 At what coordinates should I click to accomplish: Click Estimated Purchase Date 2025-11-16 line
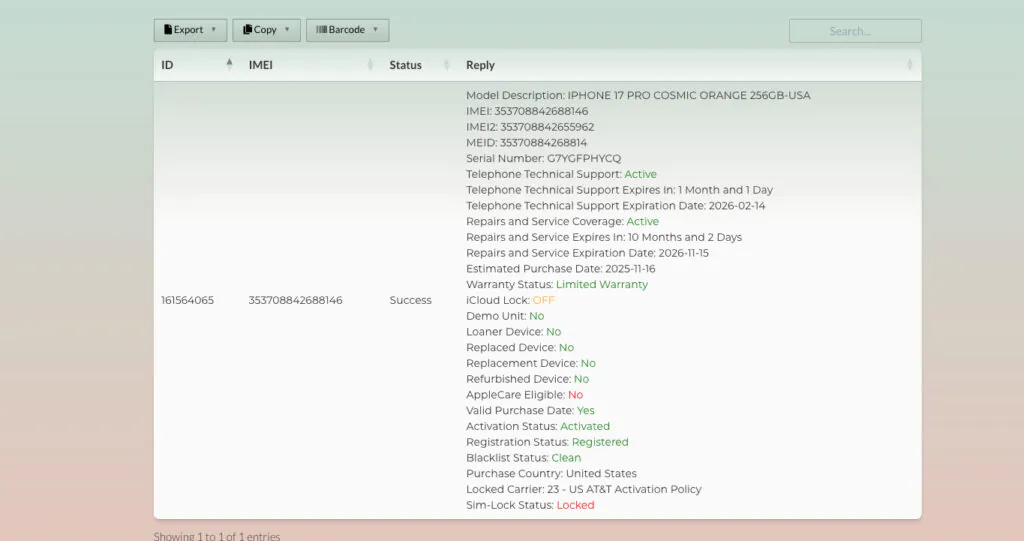[560, 269]
